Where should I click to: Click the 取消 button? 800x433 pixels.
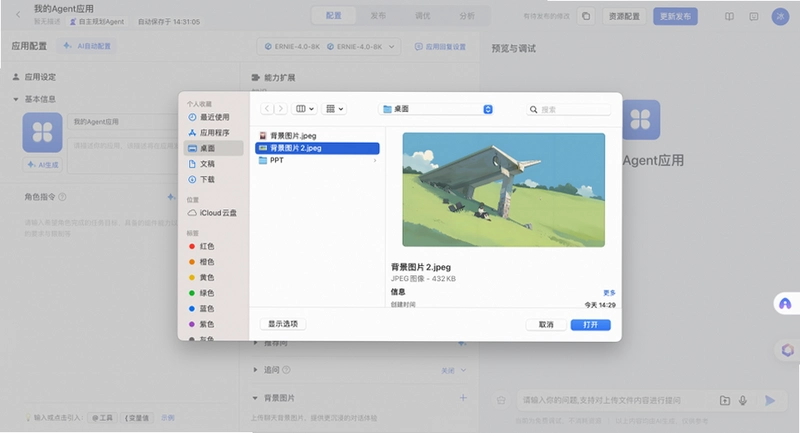click(x=546, y=324)
